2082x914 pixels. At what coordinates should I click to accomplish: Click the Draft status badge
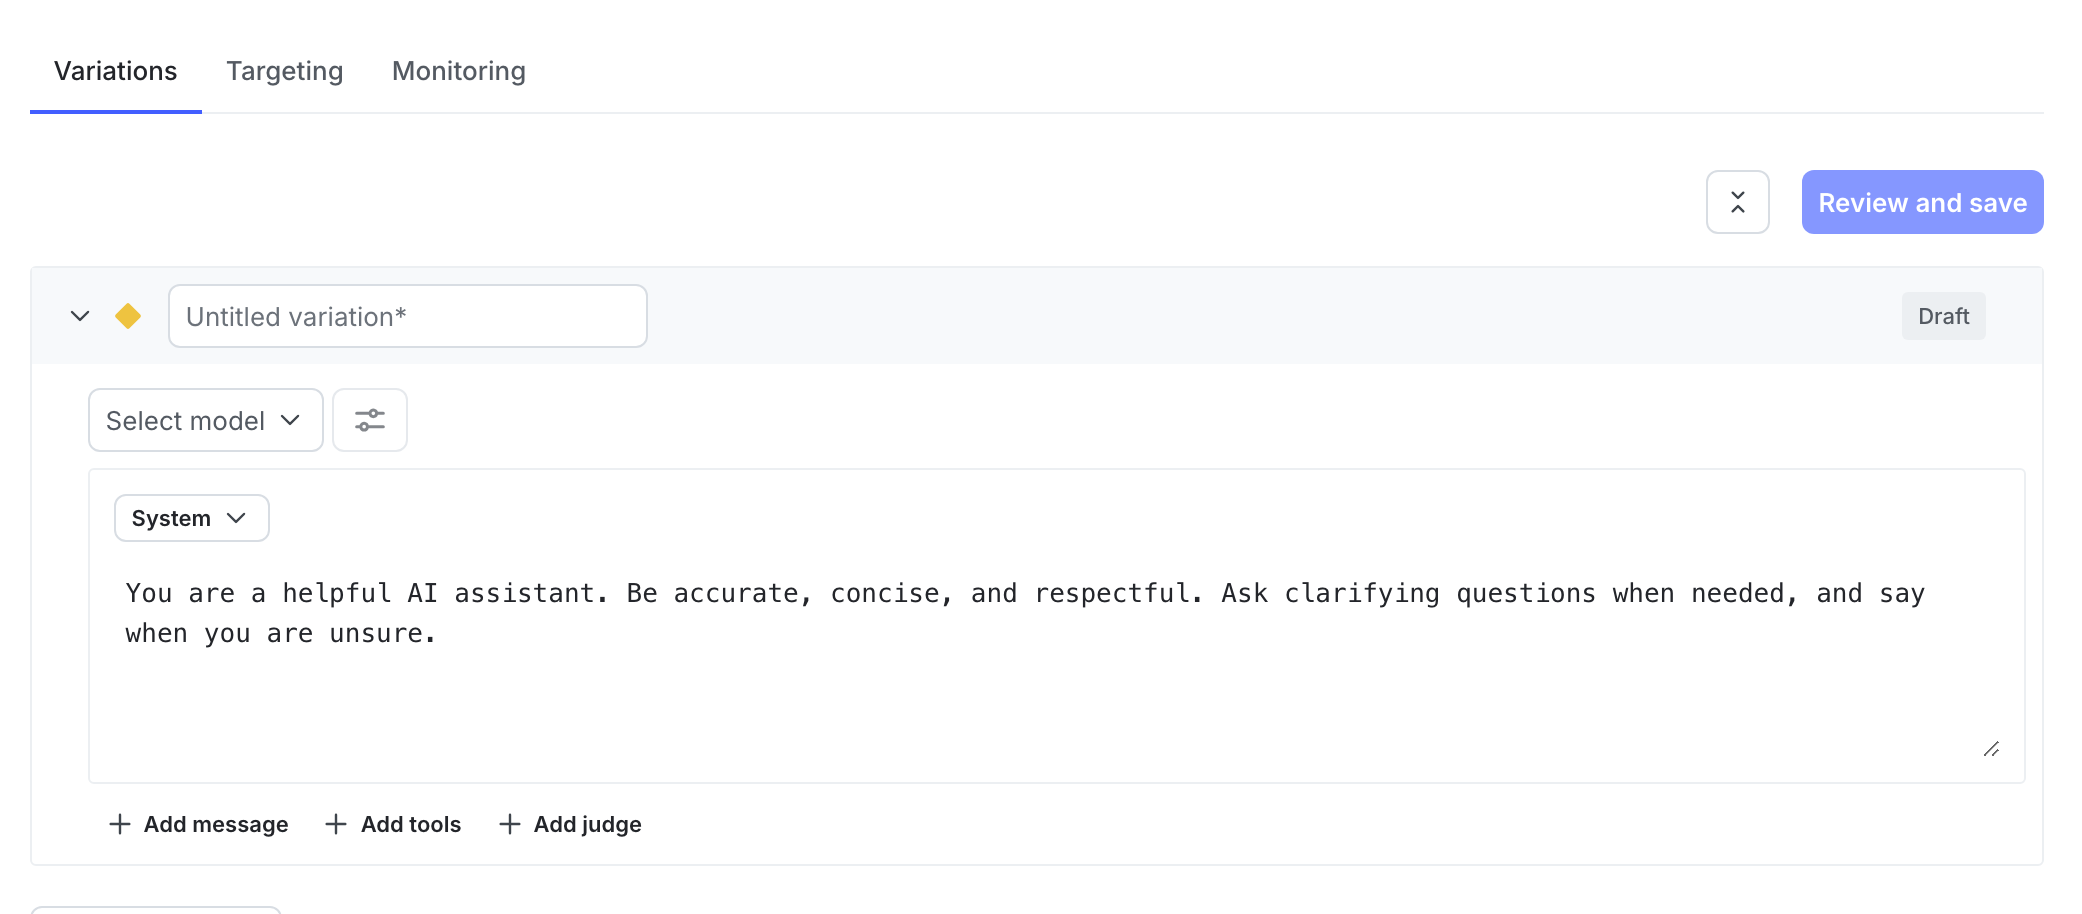point(1943,316)
